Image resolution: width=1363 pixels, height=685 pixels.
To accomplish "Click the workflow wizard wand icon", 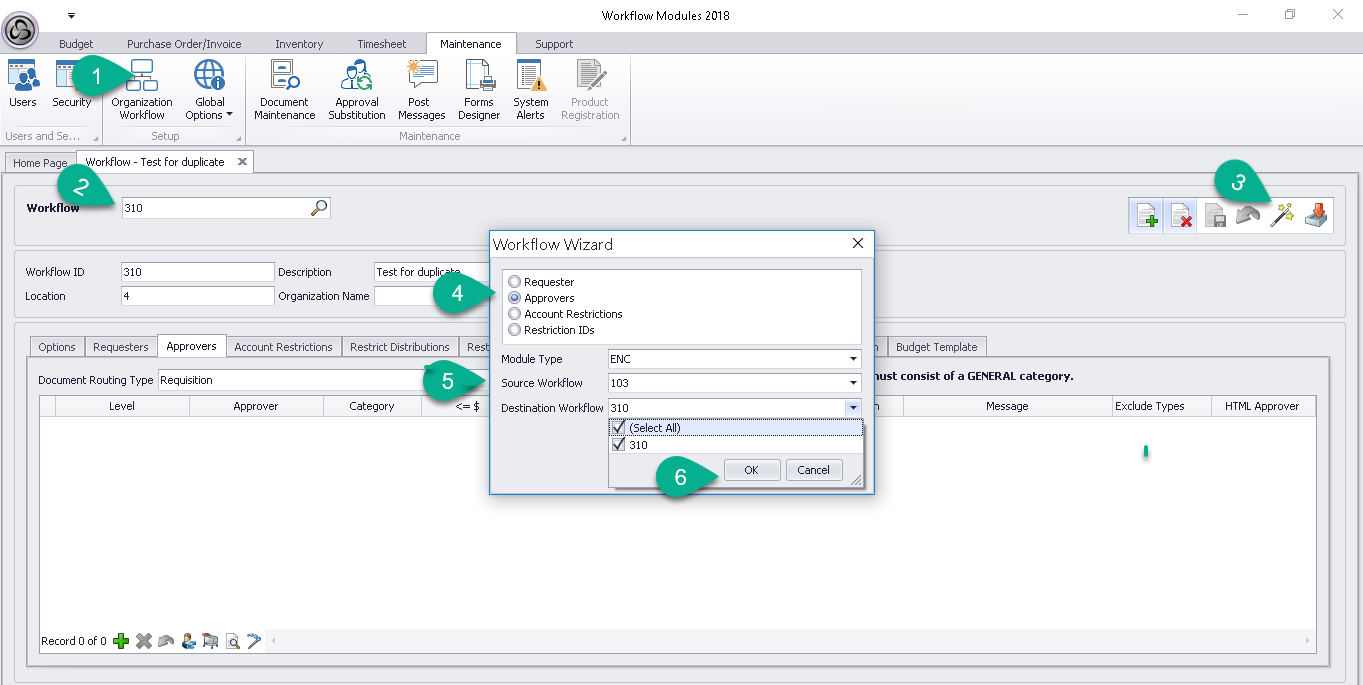I will (x=1282, y=215).
